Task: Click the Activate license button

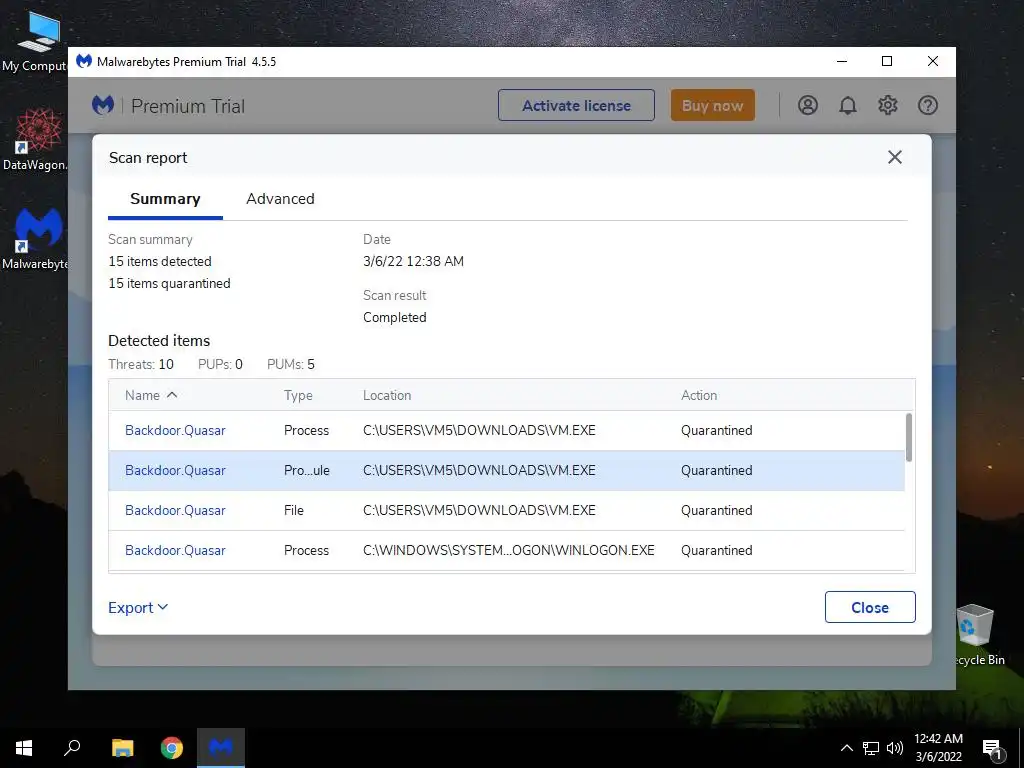Action: [x=576, y=105]
